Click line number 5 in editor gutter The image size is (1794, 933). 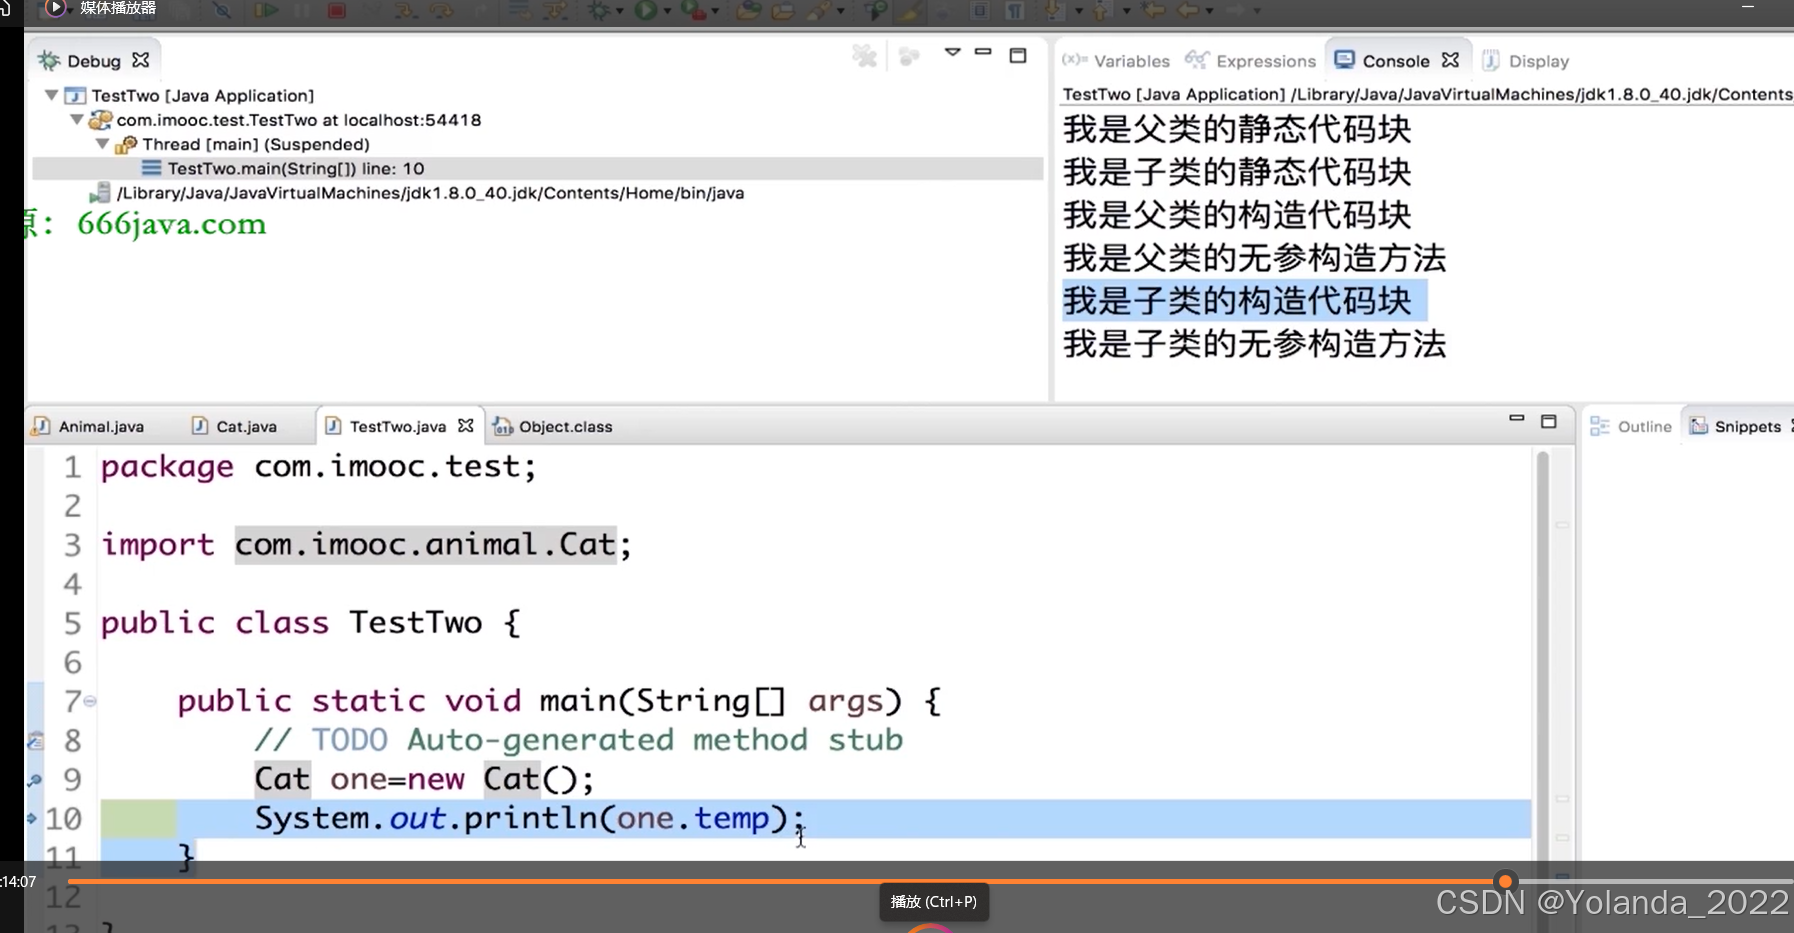(x=72, y=623)
